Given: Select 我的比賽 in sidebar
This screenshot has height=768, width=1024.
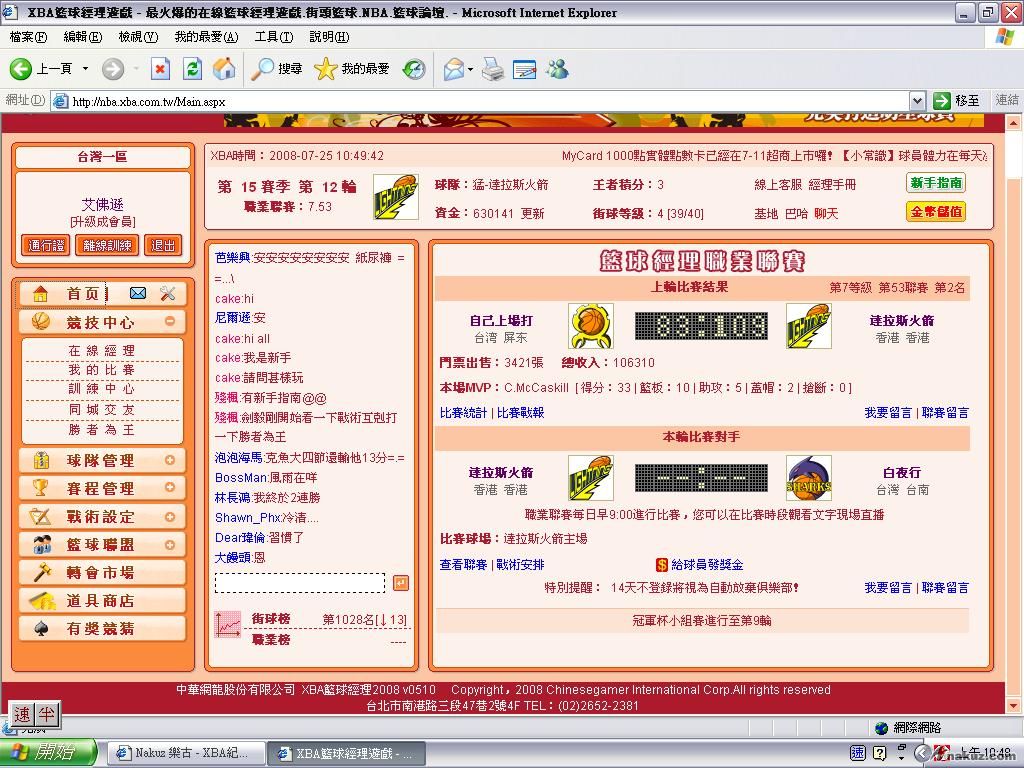Looking at the screenshot, I should (x=102, y=370).
